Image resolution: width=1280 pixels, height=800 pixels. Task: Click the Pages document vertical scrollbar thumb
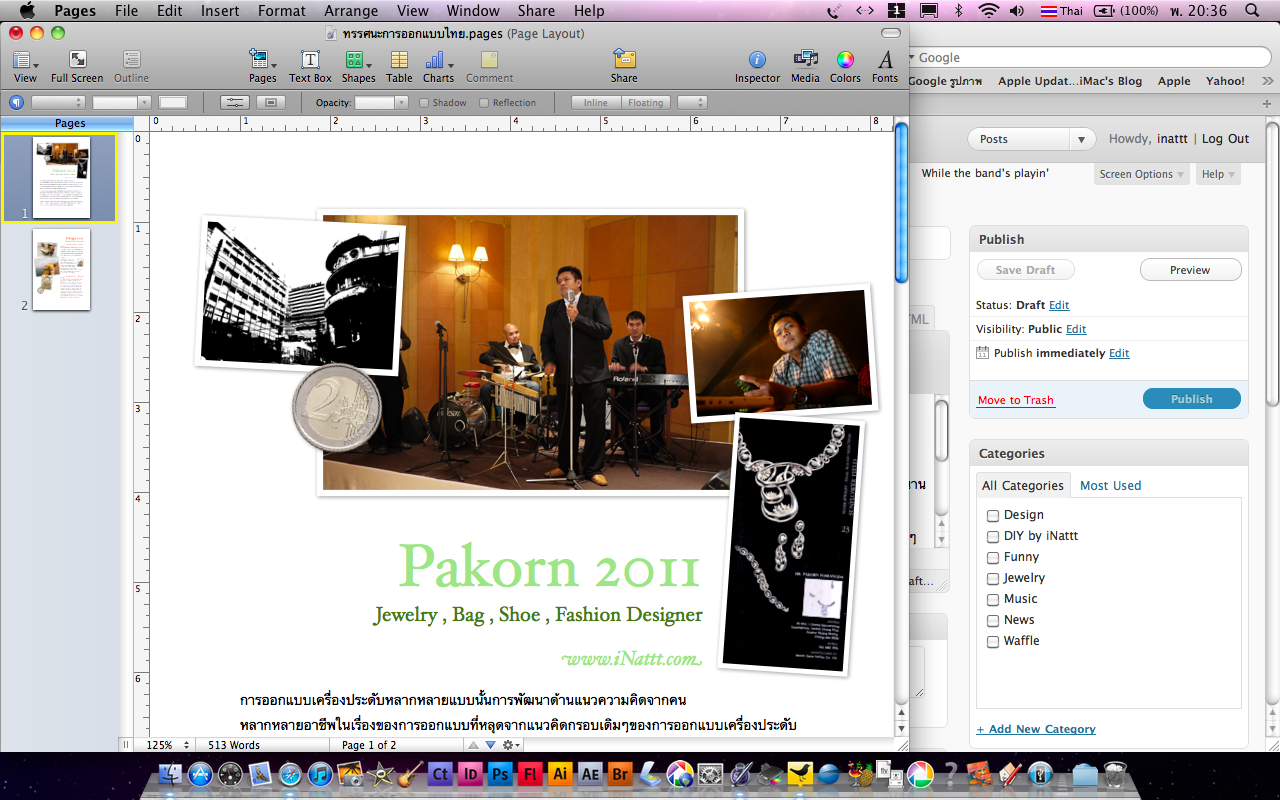coord(901,200)
